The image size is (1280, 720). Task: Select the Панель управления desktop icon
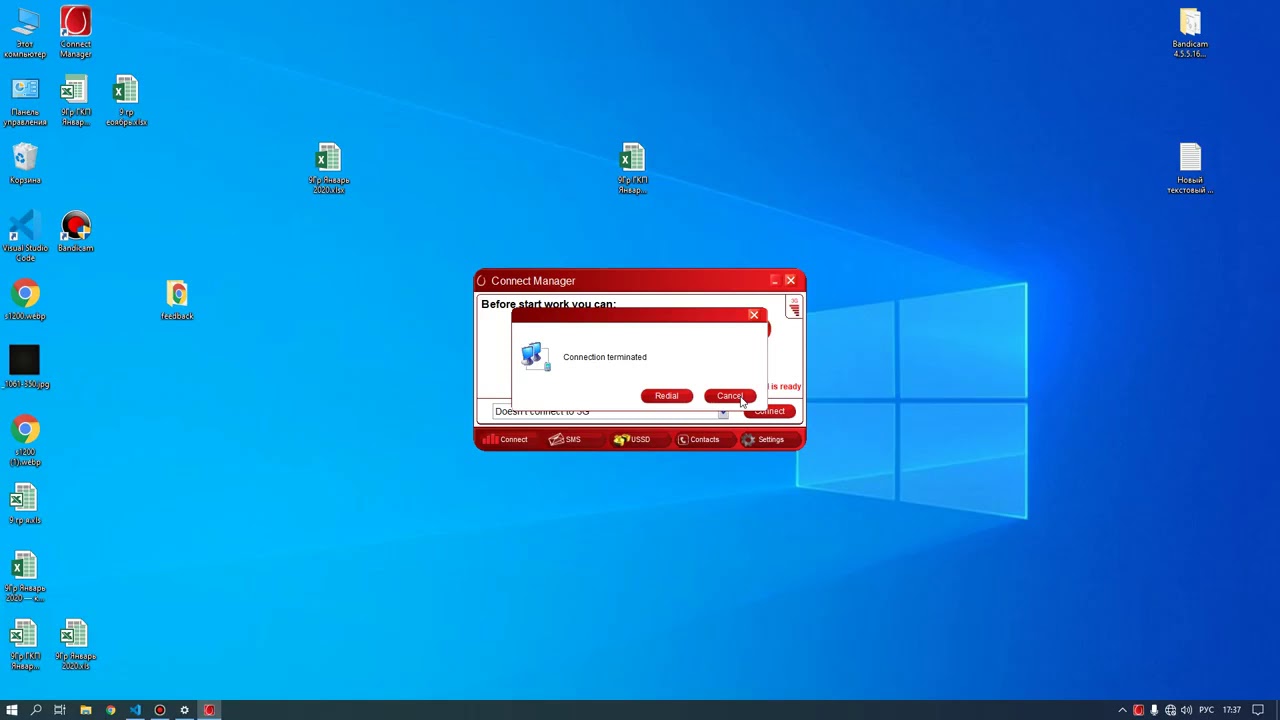tap(25, 101)
